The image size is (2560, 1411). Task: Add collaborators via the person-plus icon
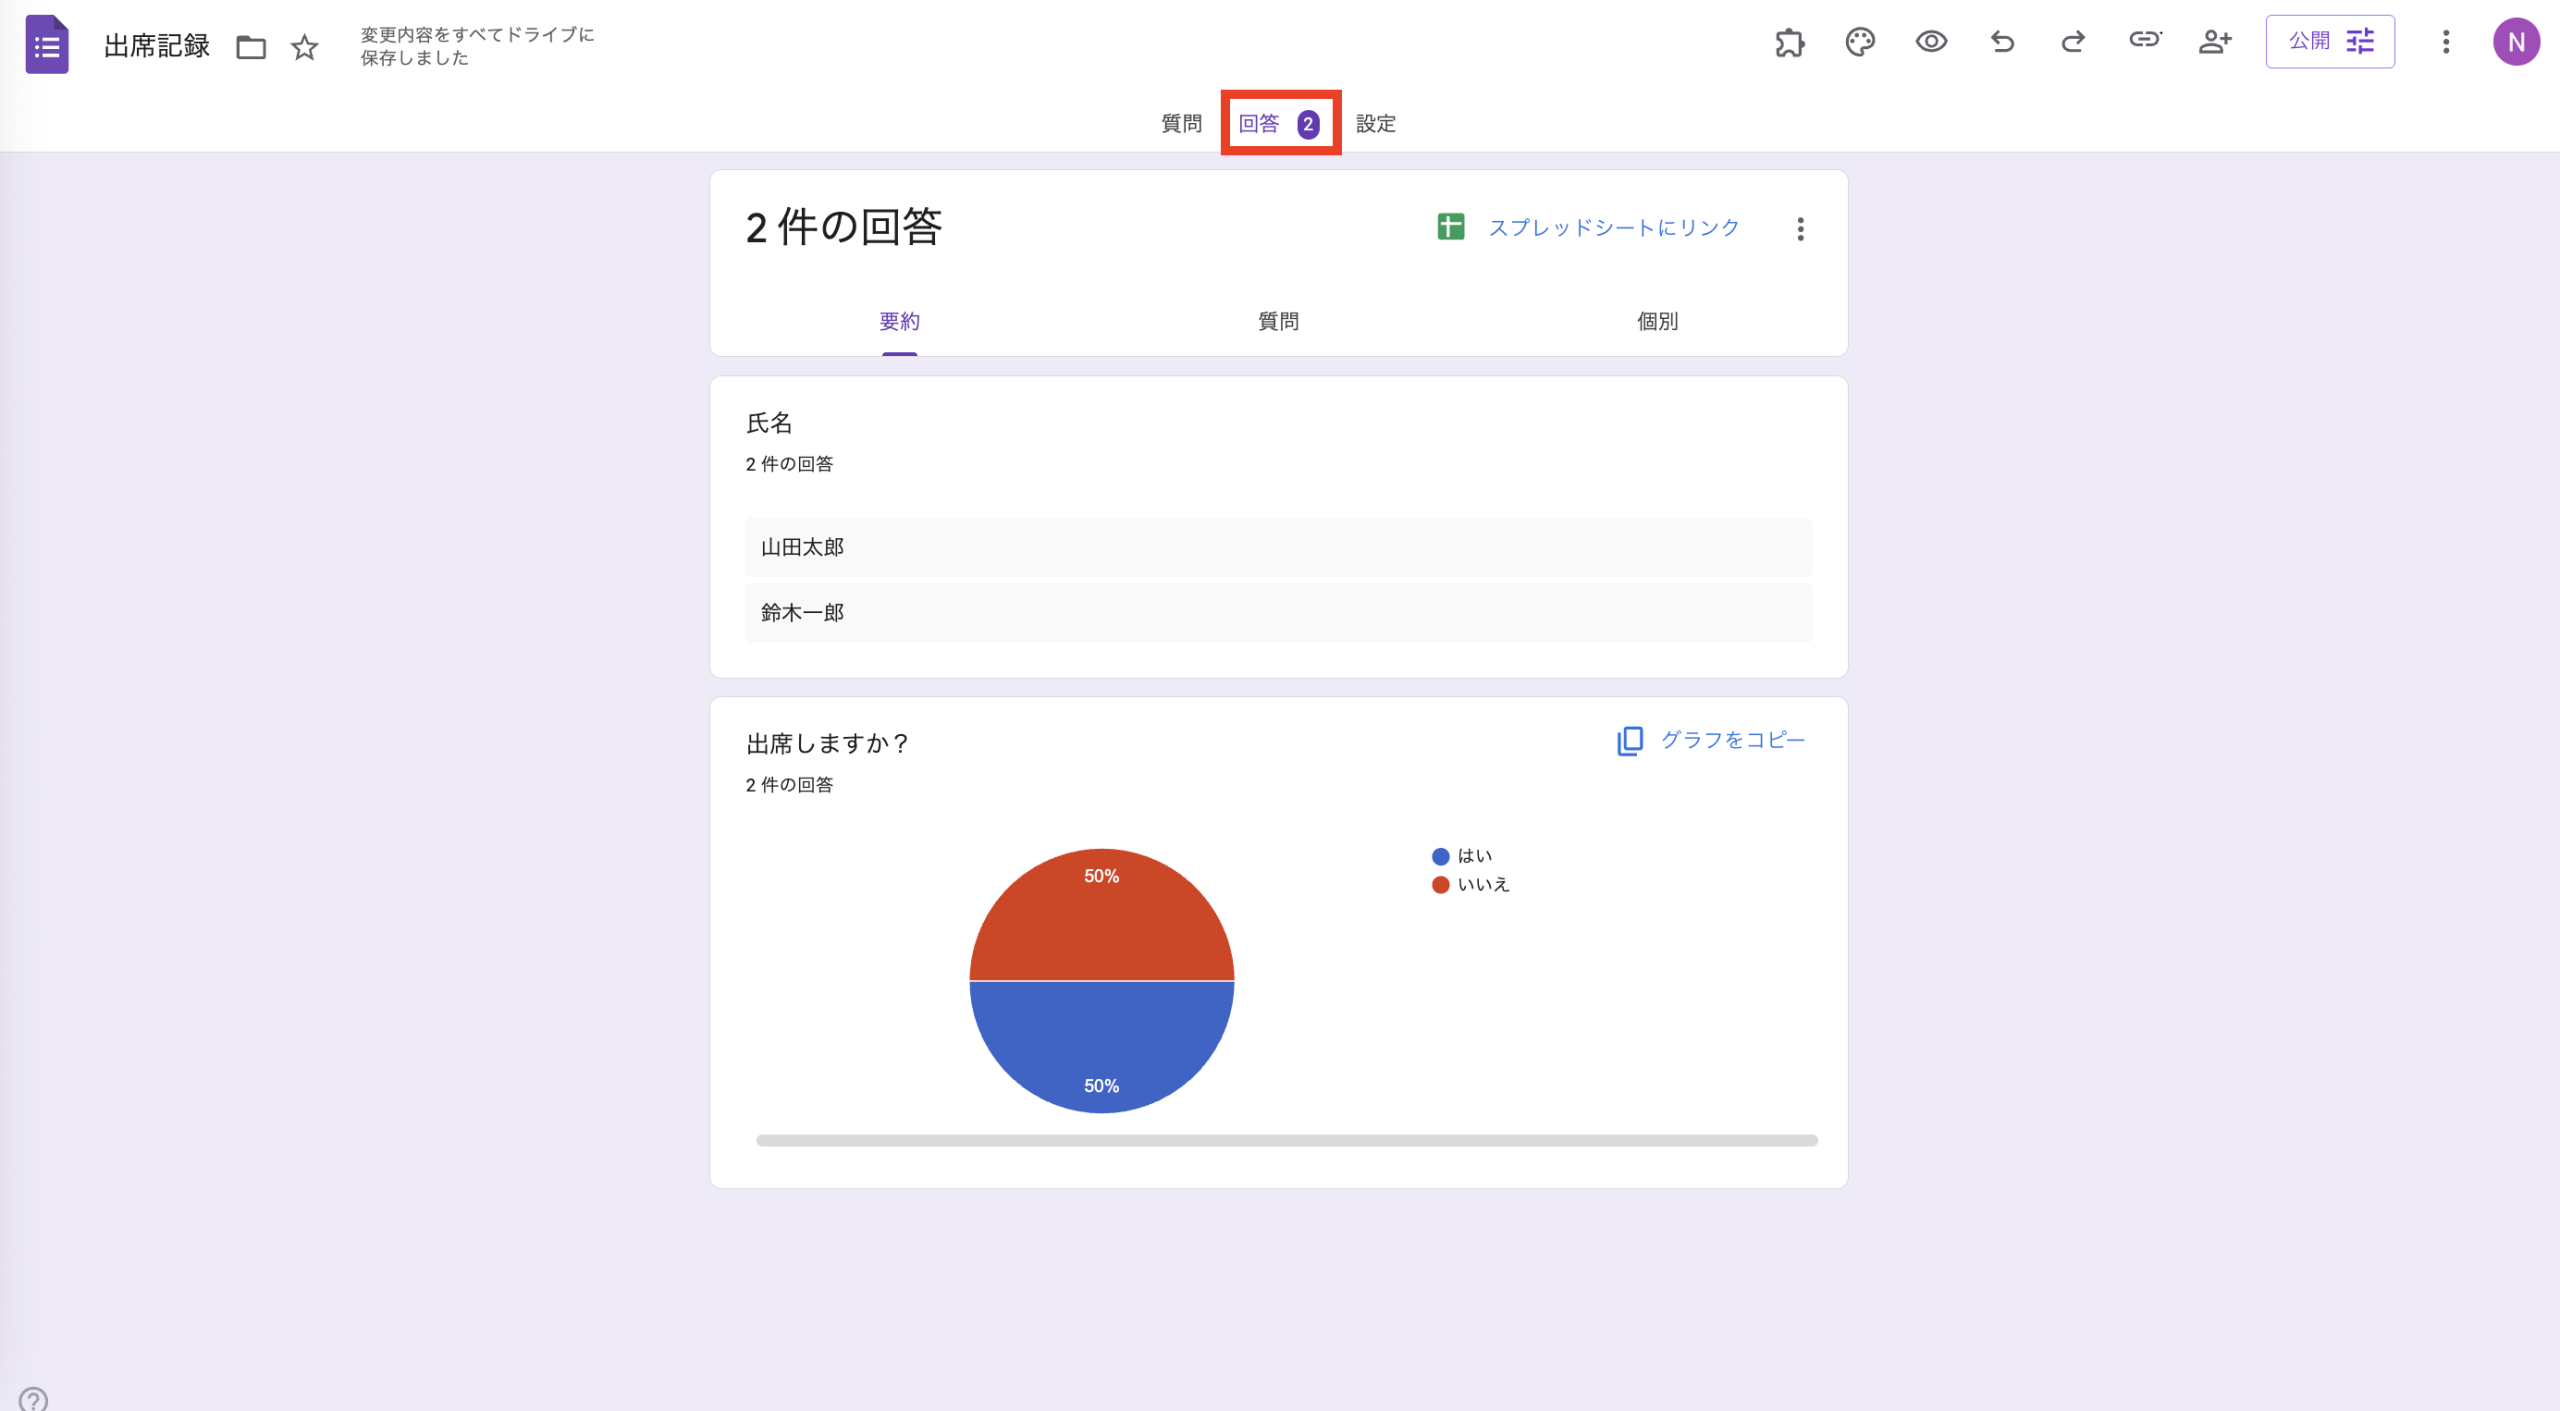2215,42
